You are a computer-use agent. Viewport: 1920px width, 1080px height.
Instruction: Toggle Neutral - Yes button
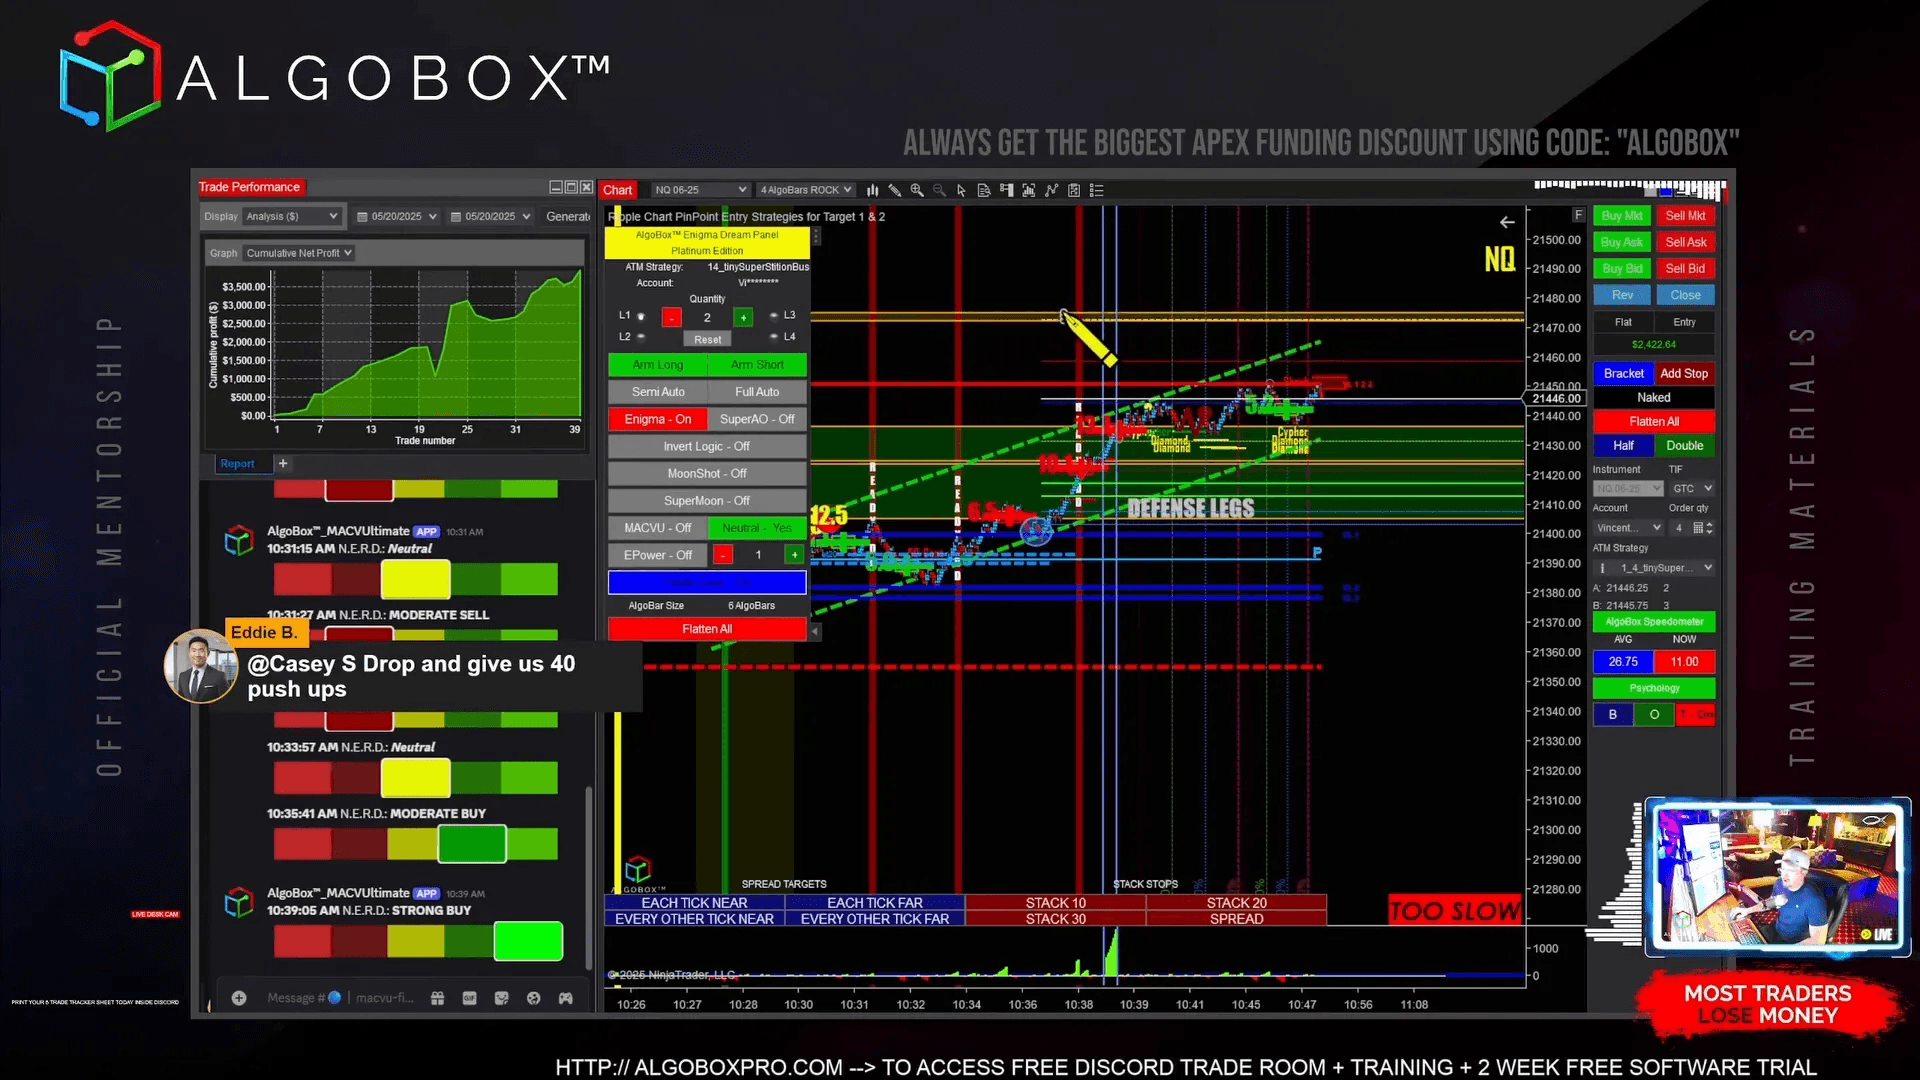(757, 528)
